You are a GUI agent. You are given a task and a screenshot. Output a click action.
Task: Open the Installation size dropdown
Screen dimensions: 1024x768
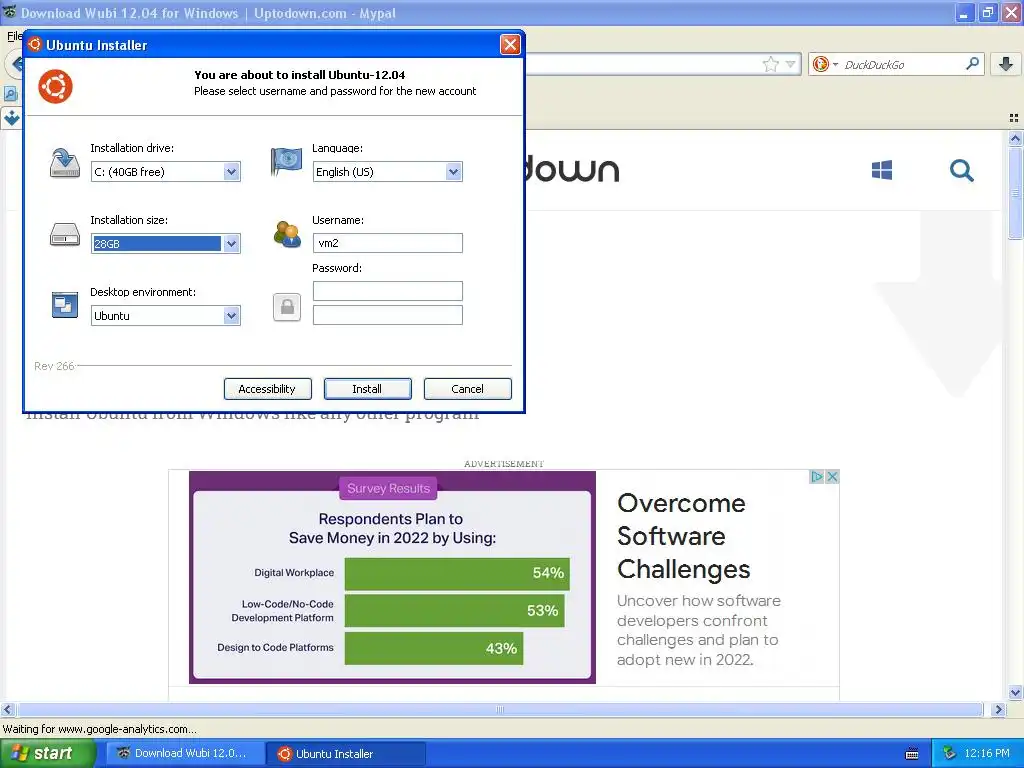tap(231, 244)
